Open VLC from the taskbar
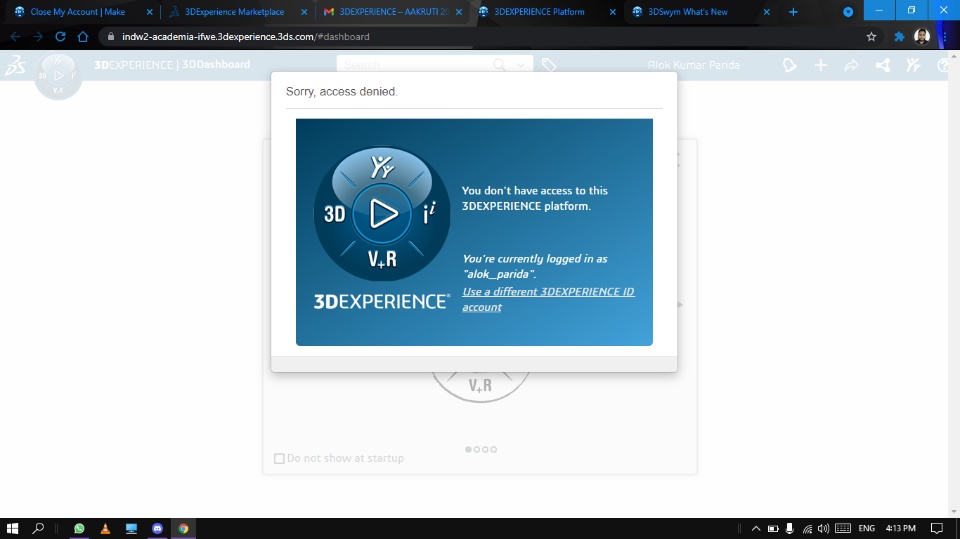960x539 pixels. [105, 528]
